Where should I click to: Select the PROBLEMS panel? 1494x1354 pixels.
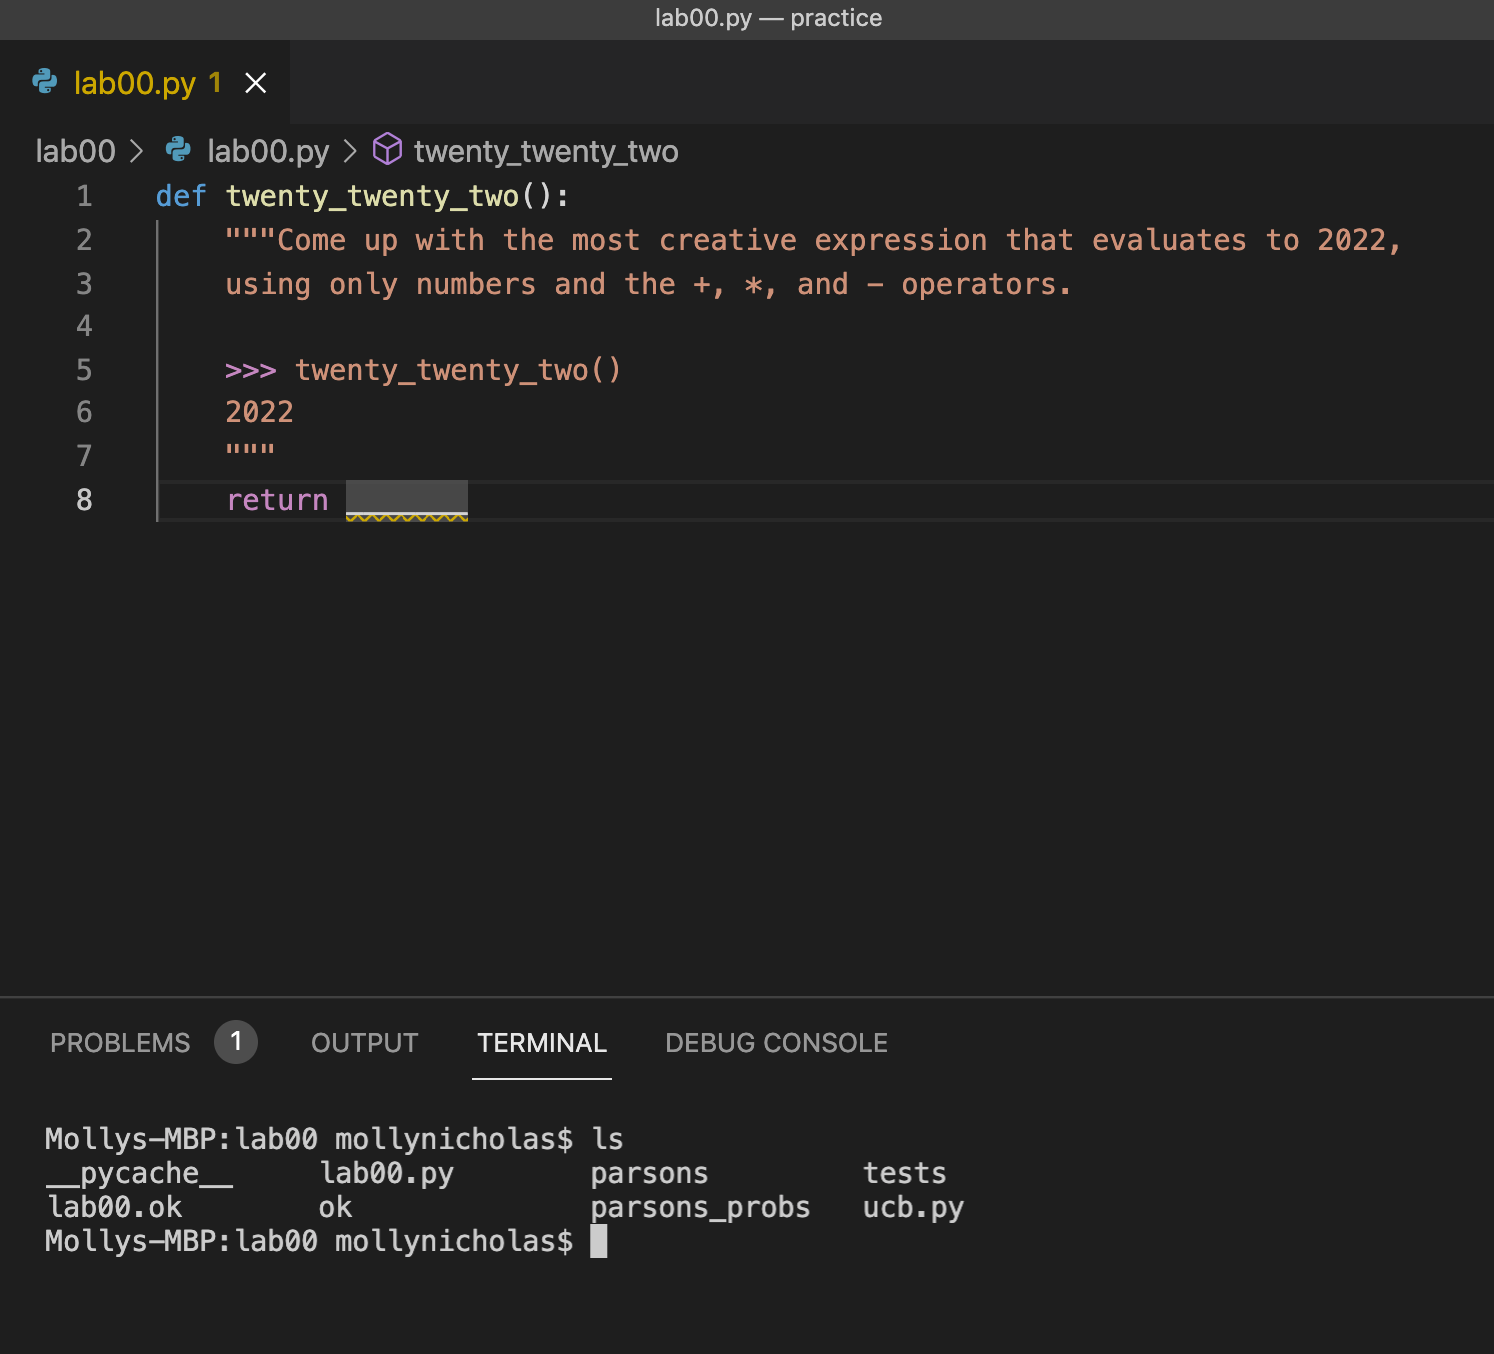[119, 1042]
